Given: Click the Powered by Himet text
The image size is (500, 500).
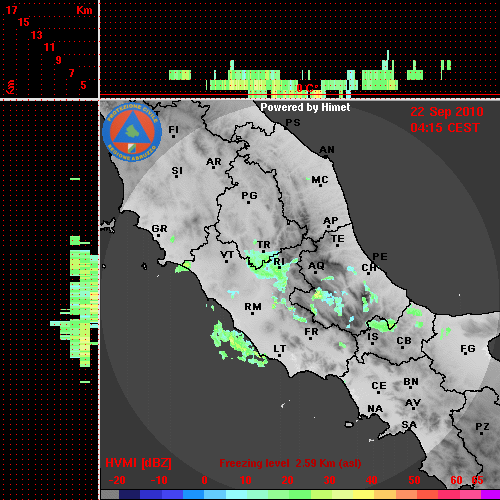Looking at the screenshot, I should tap(305, 107).
